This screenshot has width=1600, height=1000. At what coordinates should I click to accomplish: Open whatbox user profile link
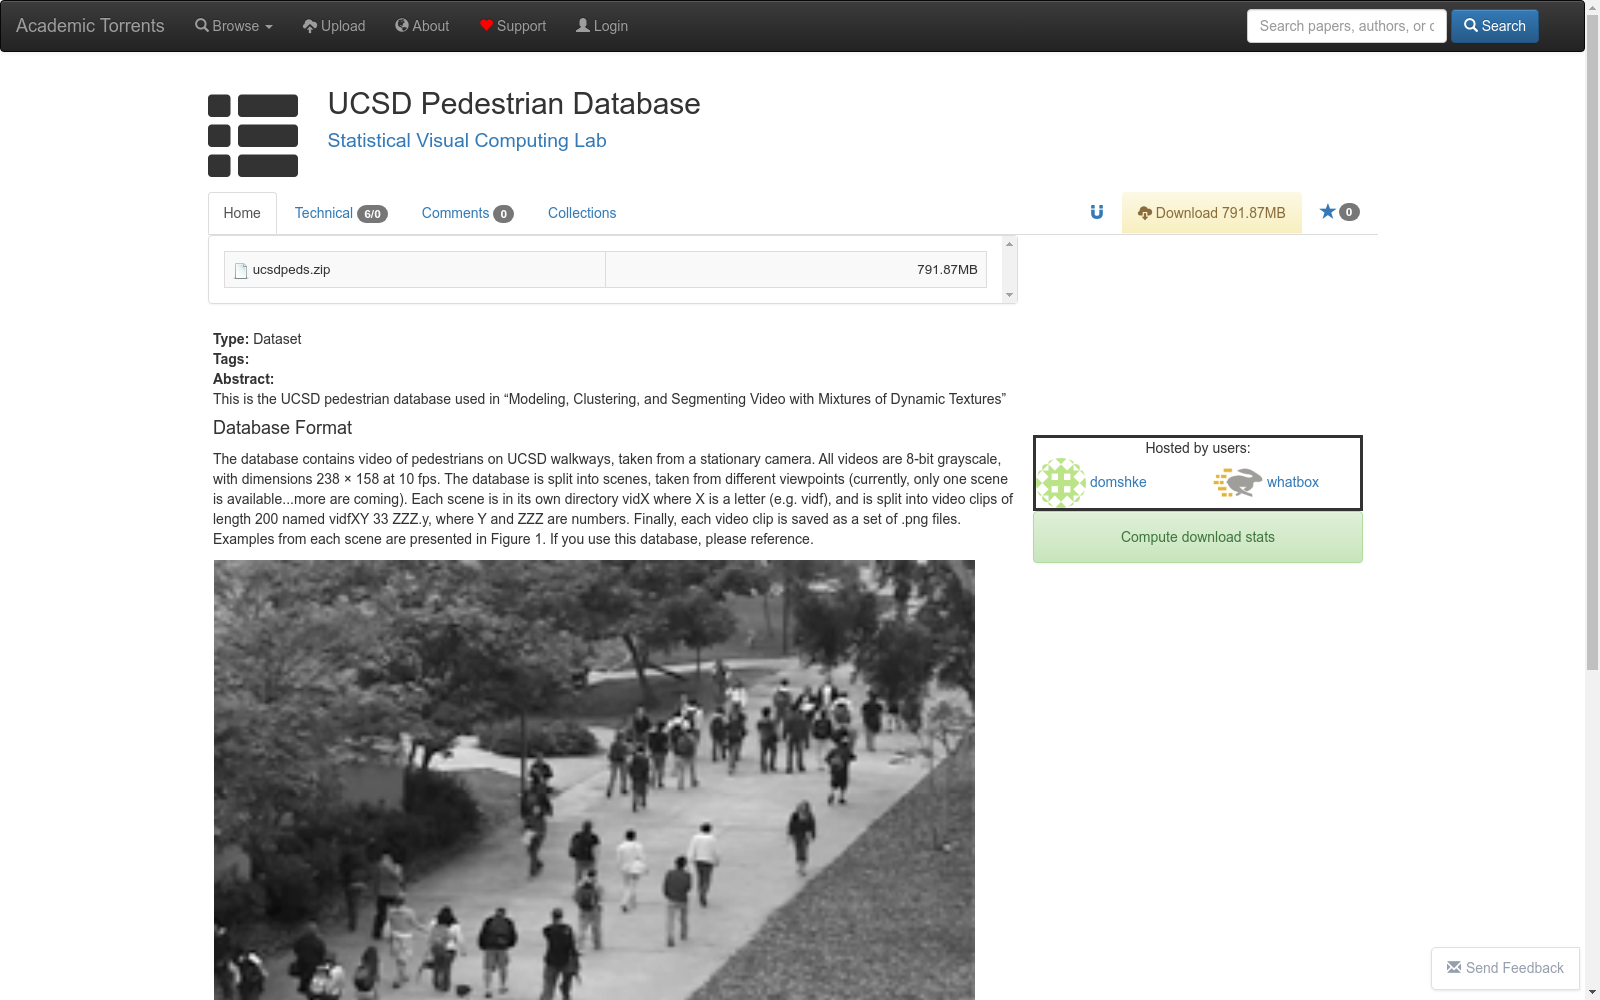(x=1293, y=482)
